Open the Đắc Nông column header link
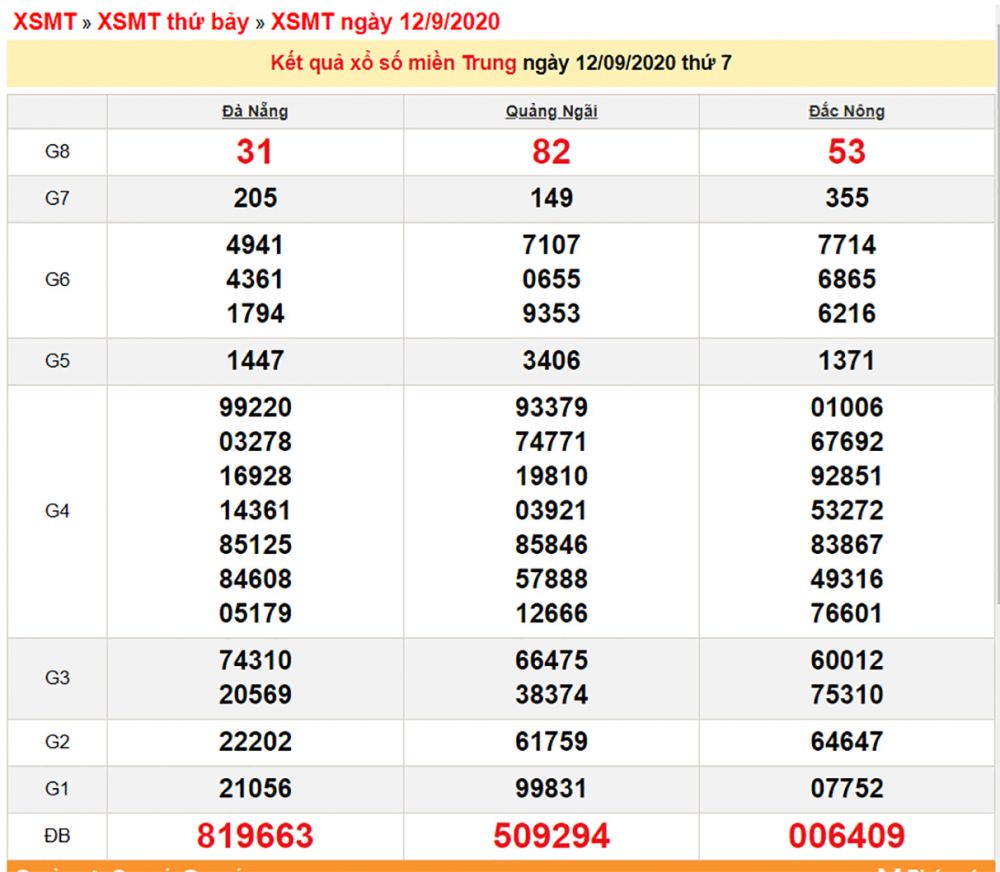This screenshot has height=872, width=1000. click(845, 111)
